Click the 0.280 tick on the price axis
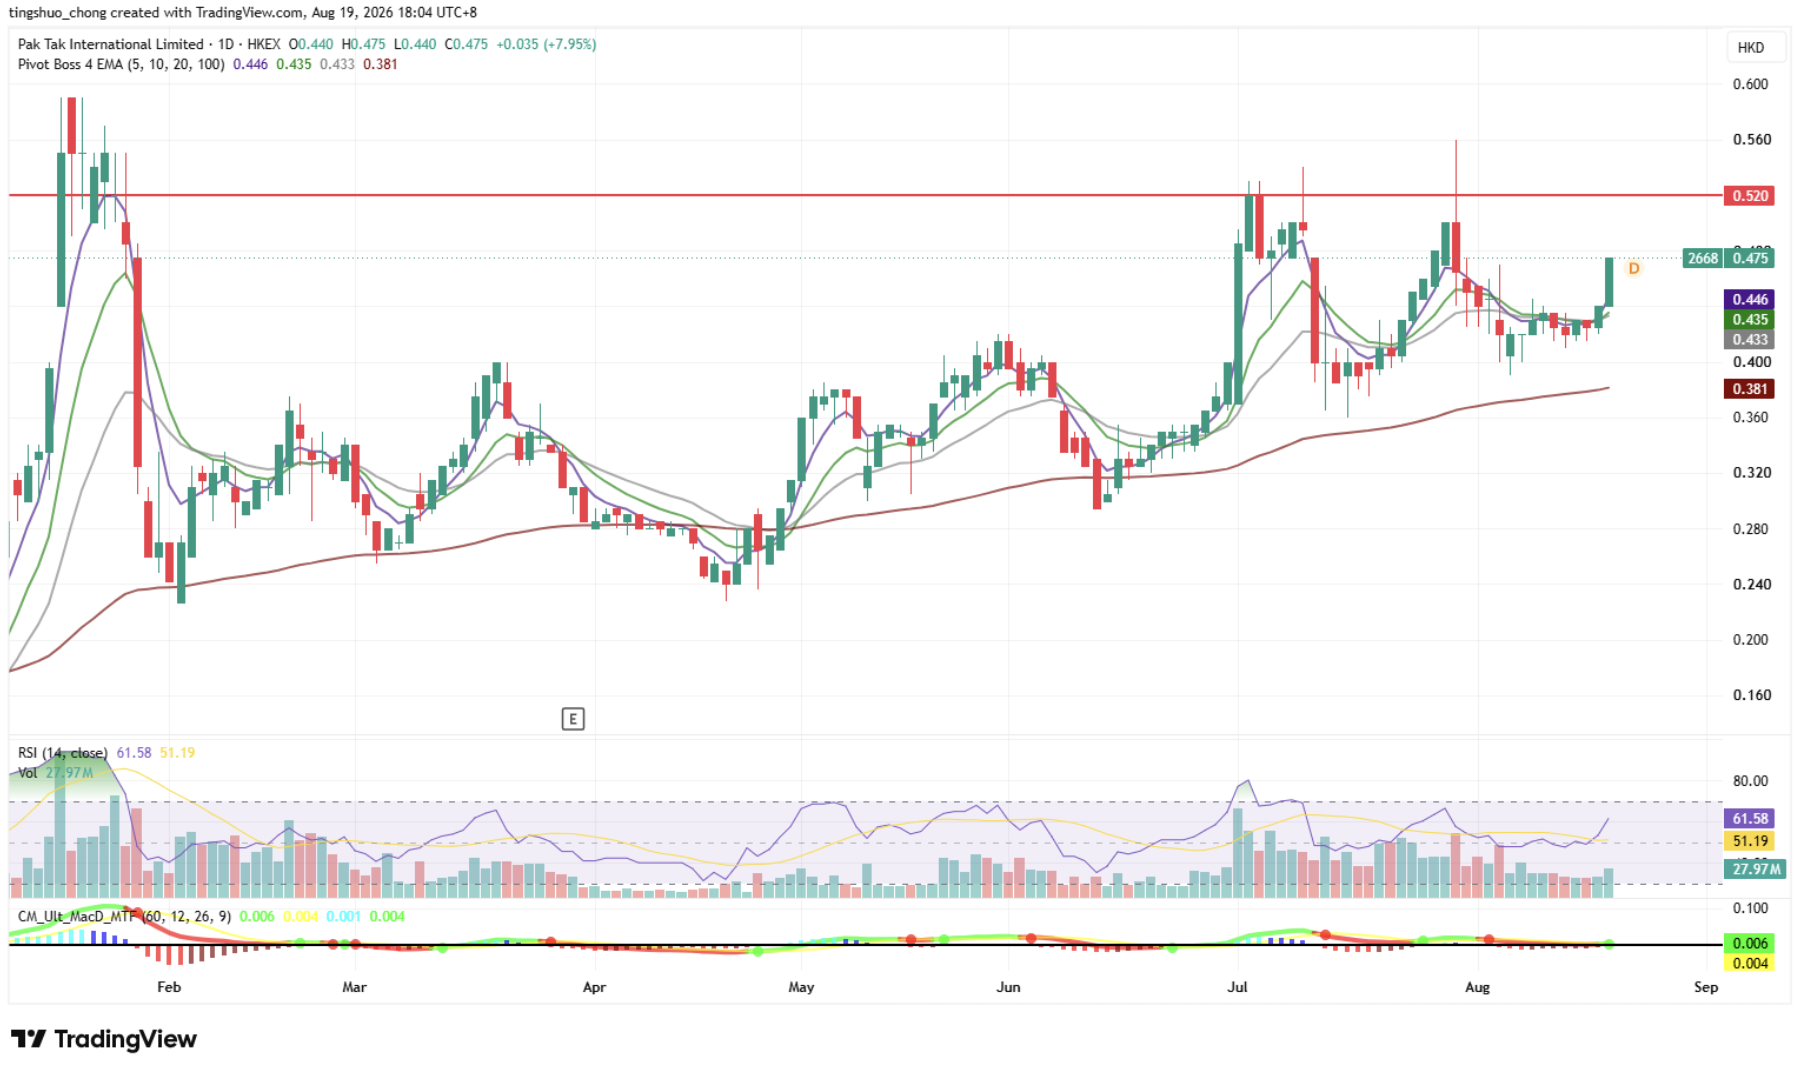This screenshot has height=1072, width=1800. (x=1750, y=528)
